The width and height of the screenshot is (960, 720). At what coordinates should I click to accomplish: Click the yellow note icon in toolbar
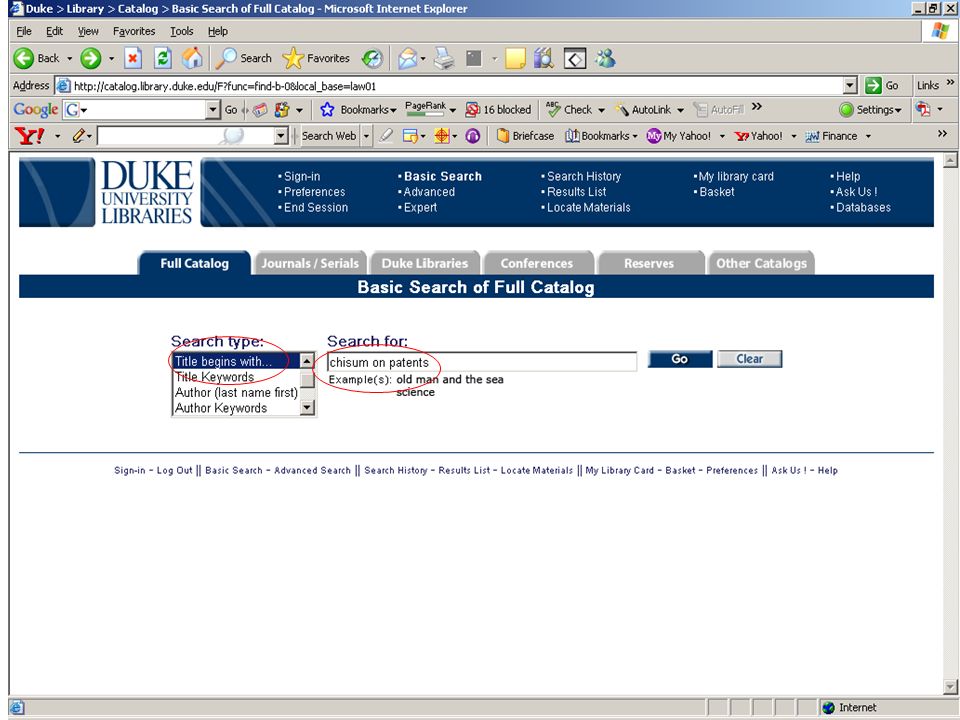click(515, 59)
